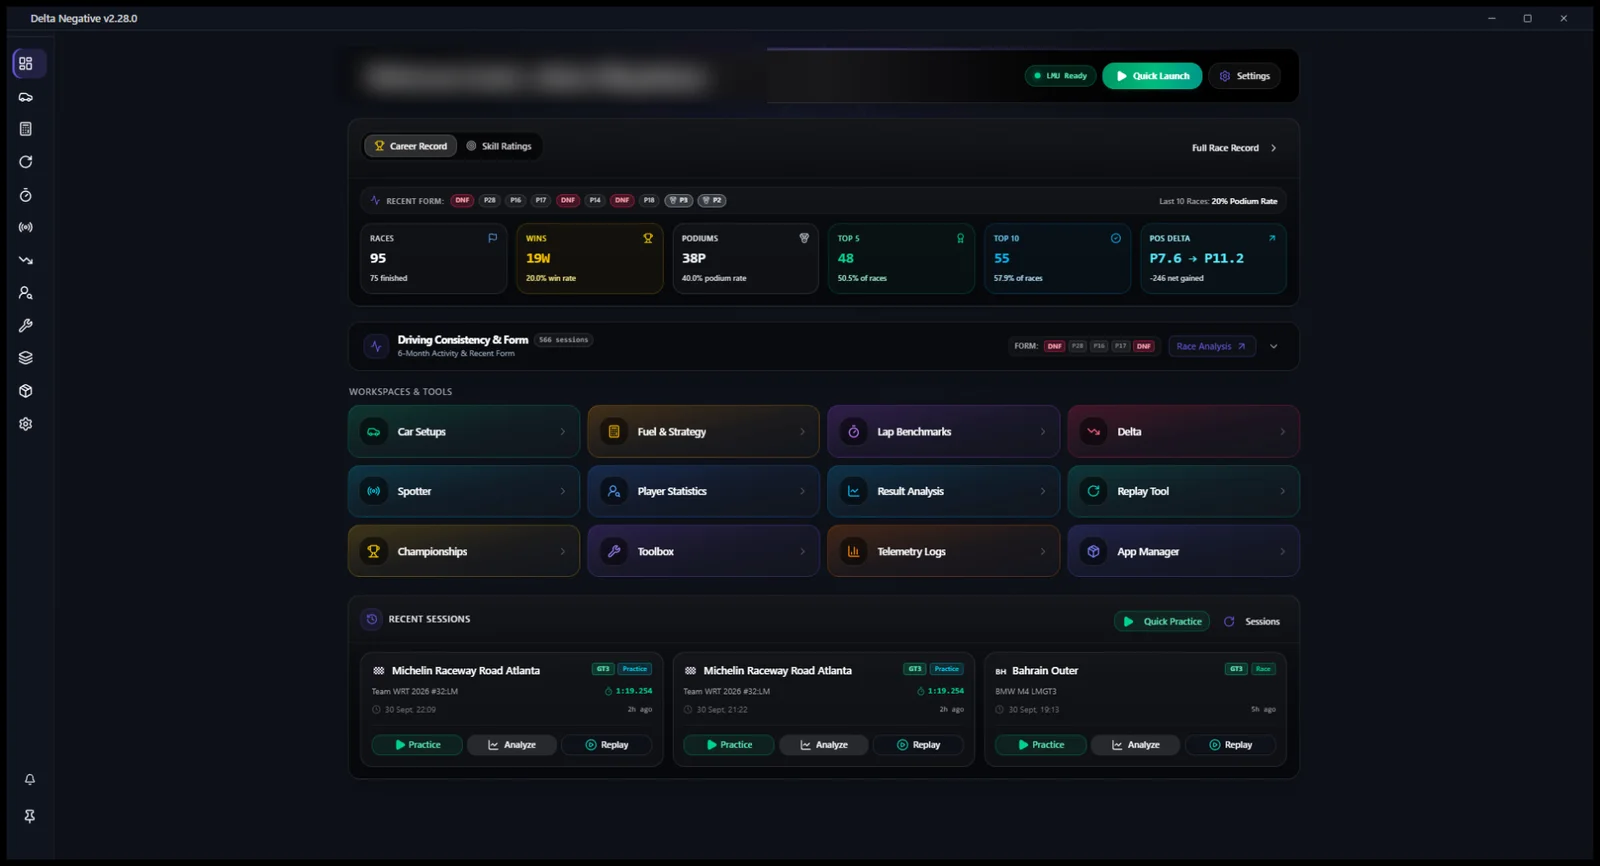The height and width of the screenshot is (866, 1600).
Task: Click the Car Setups card icon
Action: 374,432
